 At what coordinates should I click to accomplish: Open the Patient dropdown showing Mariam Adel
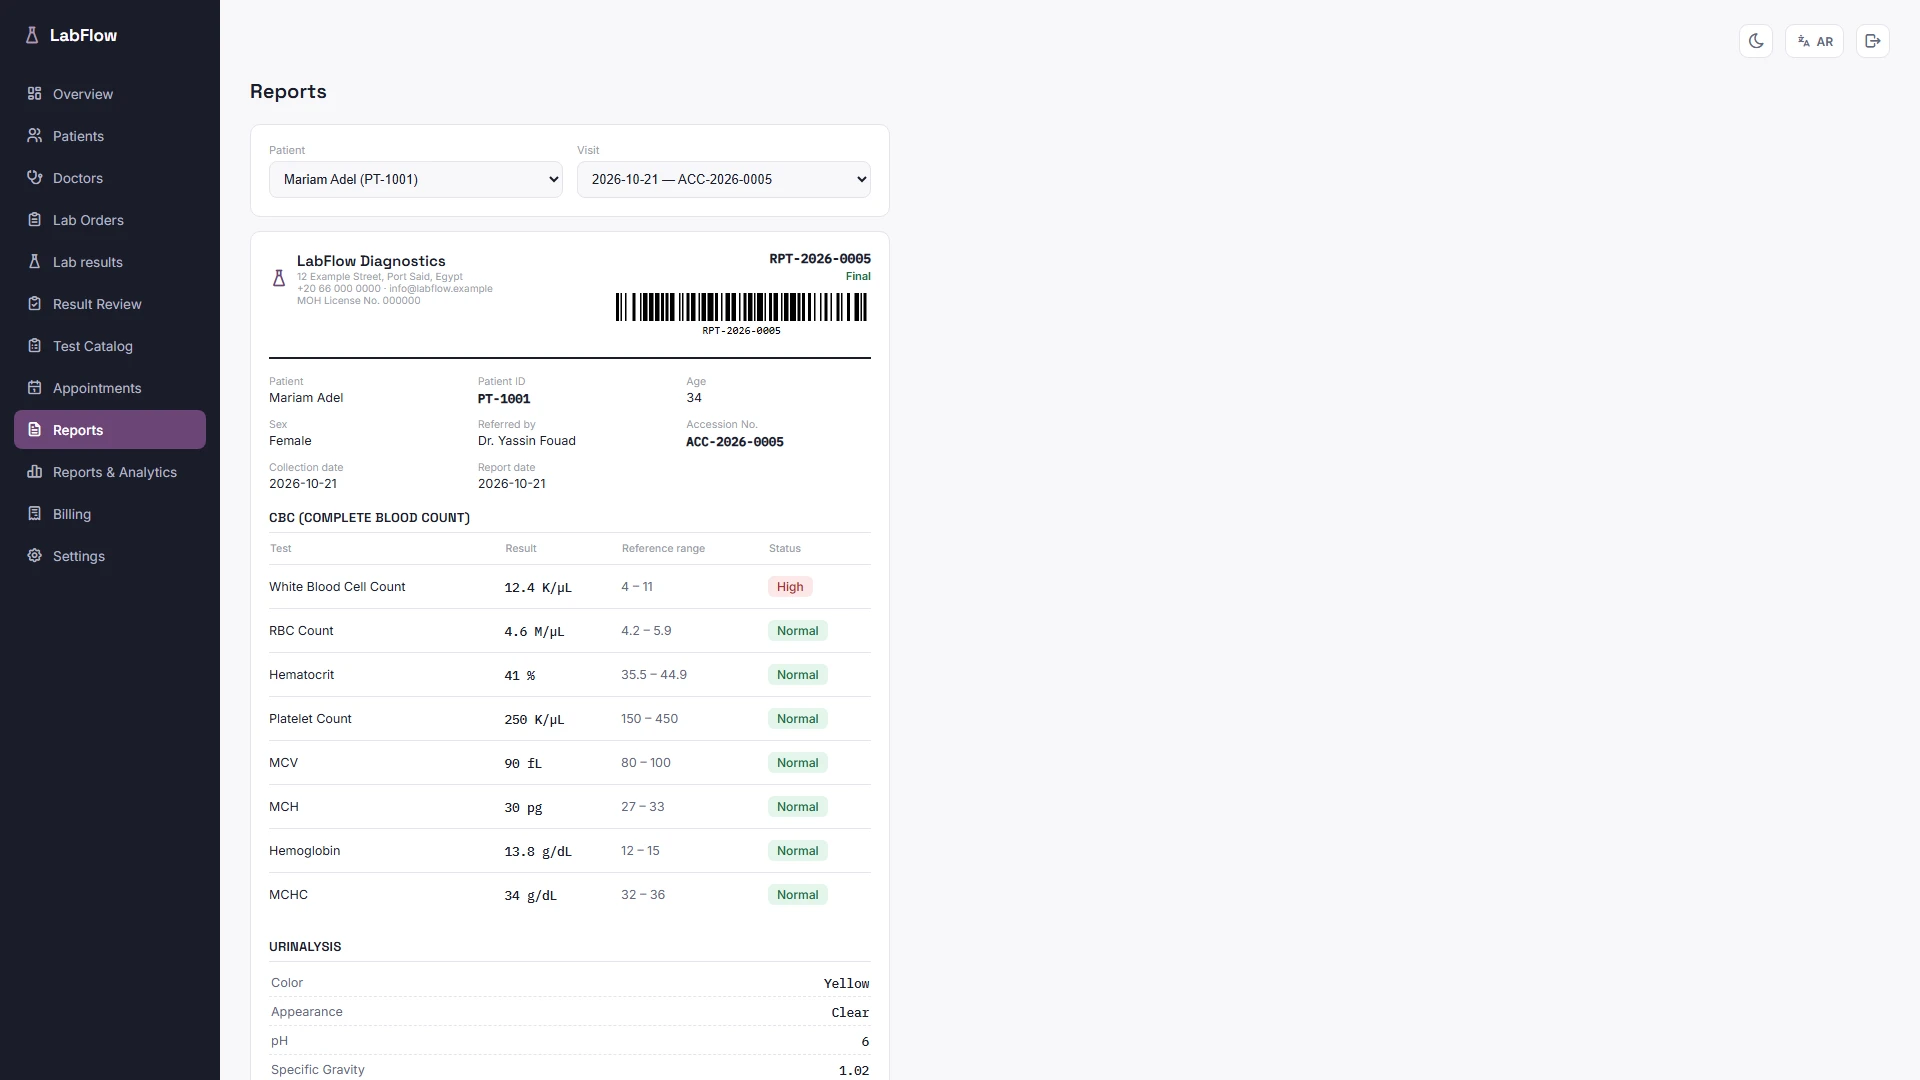[416, 179]
